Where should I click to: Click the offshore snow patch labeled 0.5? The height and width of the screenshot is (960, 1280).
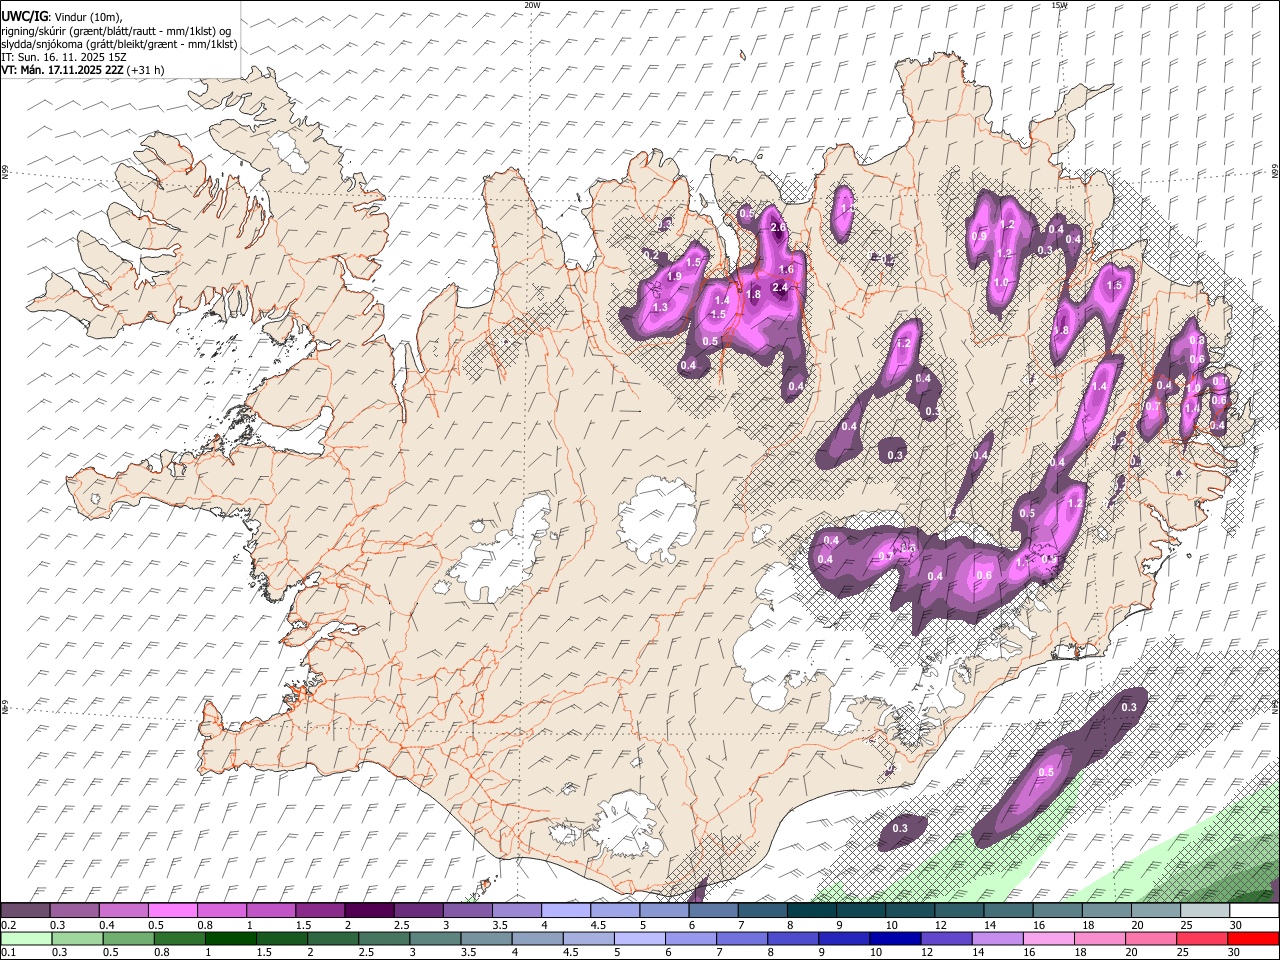(1046, 772)
